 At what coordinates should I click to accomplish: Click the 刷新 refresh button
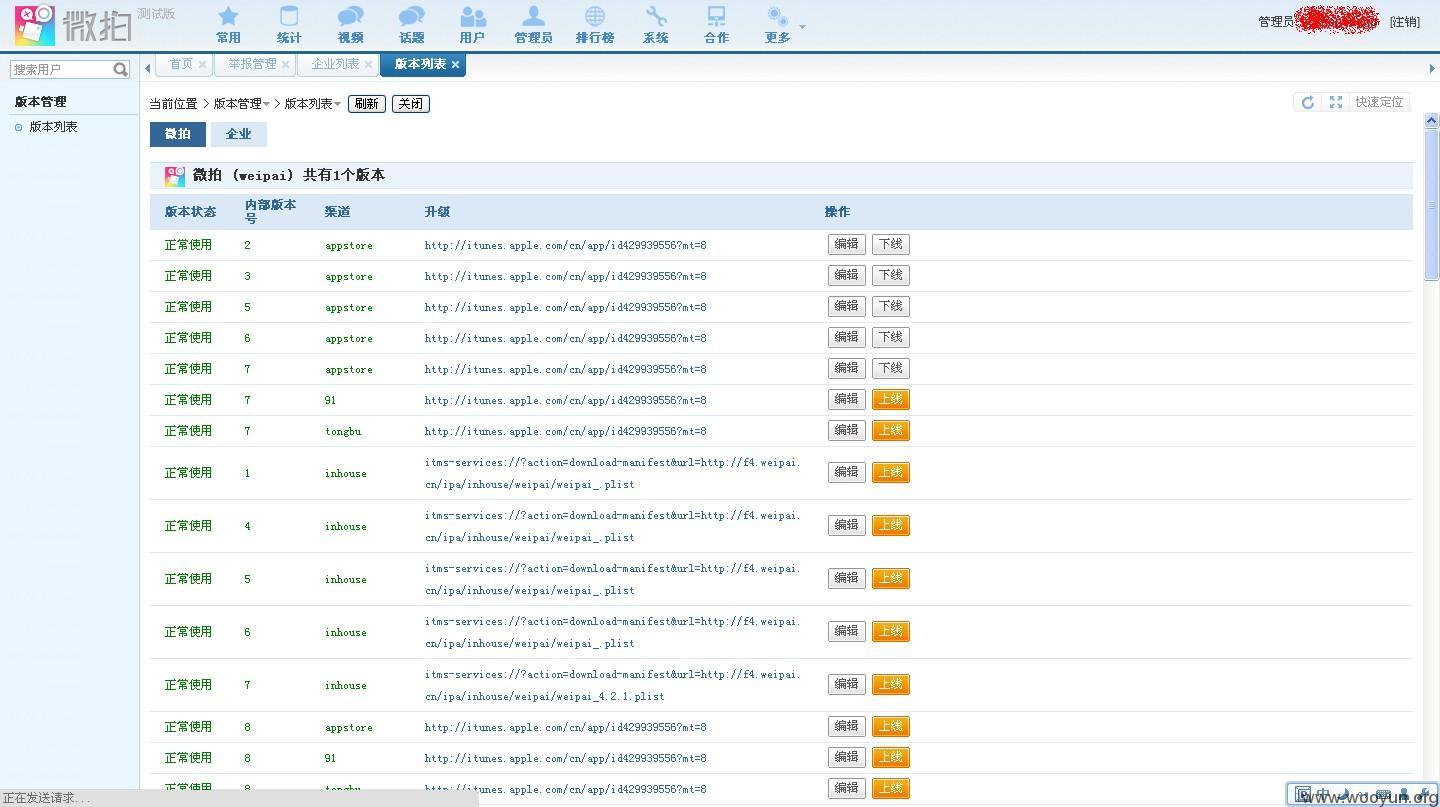[367, 104]
